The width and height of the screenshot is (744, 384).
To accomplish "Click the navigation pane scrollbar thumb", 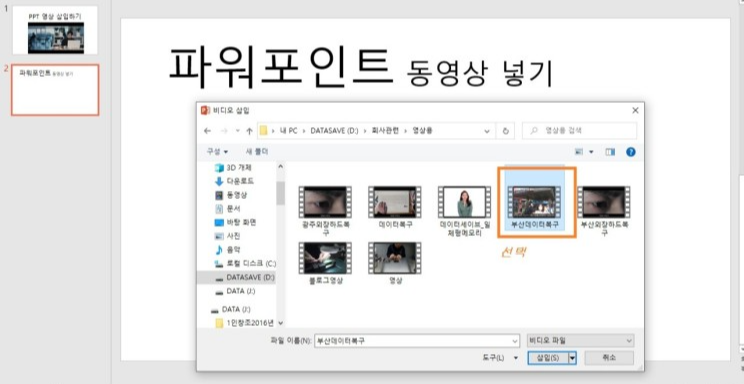I will (280, 193).
